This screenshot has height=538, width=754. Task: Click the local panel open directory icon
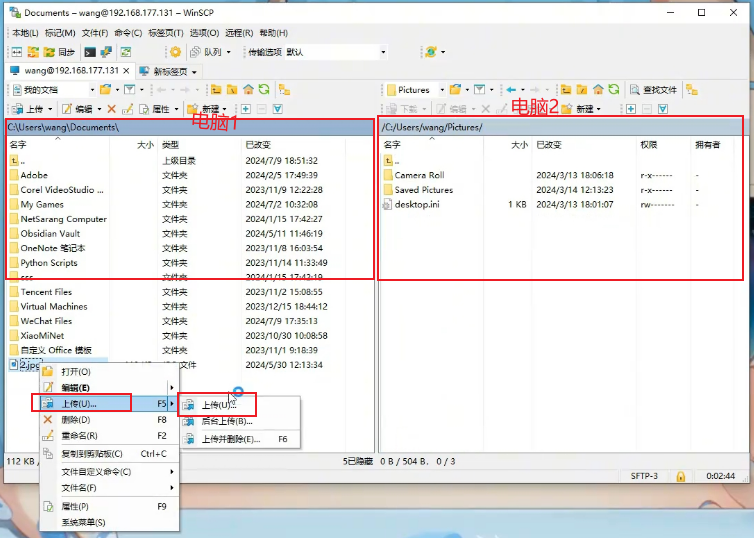105,90
